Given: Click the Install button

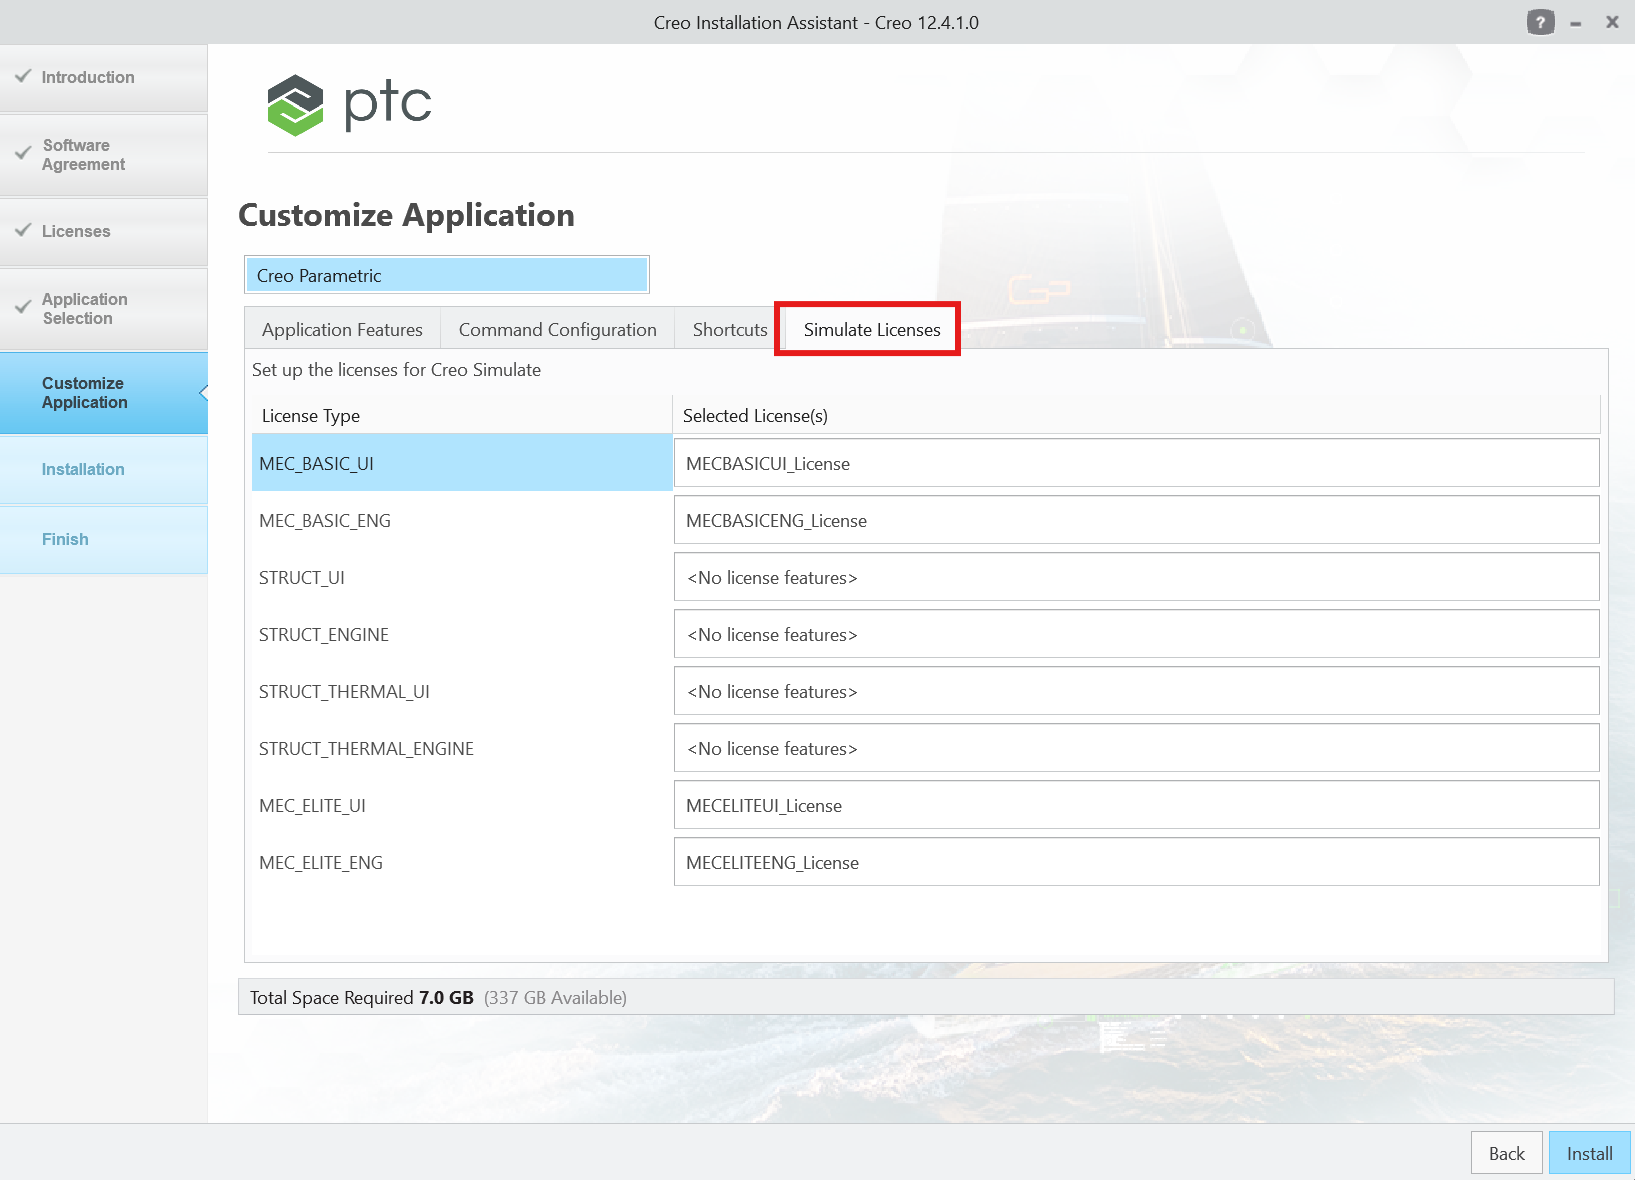Looking at the screenshot, I should (x=1589, y=1153).
